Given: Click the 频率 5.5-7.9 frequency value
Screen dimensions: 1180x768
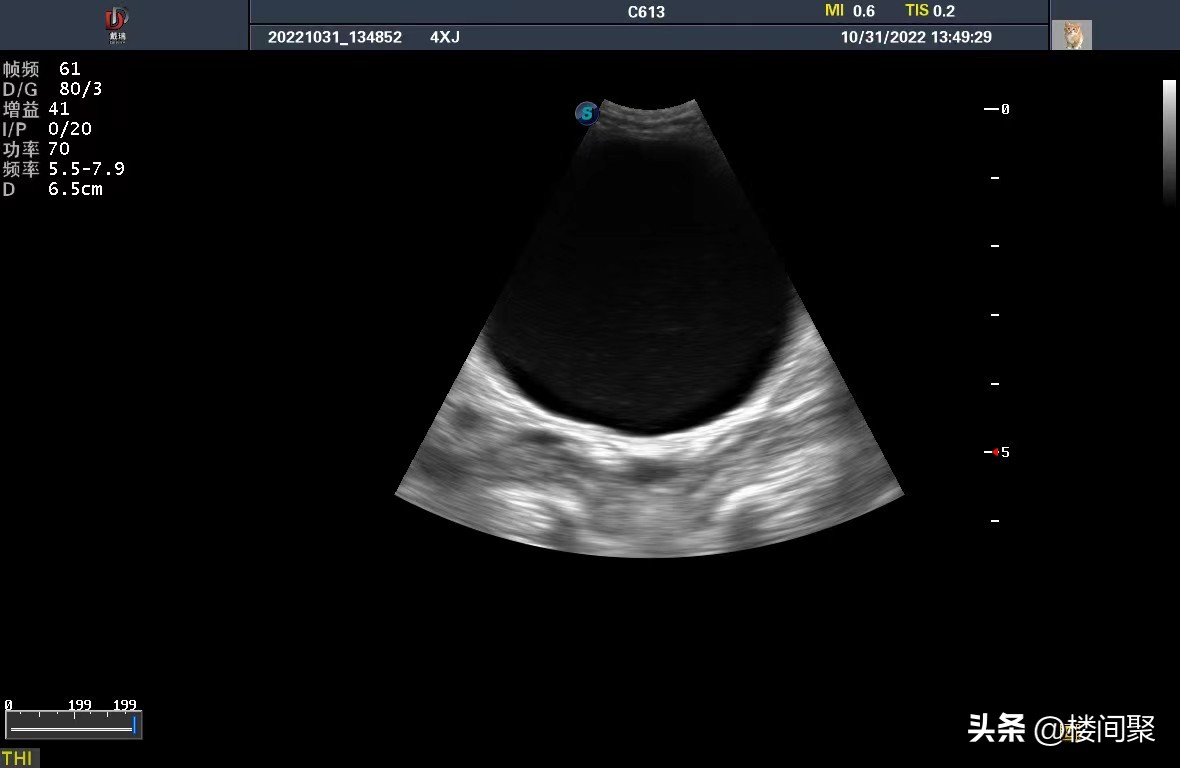Looking at the screenshot, I should coord(63,168).
